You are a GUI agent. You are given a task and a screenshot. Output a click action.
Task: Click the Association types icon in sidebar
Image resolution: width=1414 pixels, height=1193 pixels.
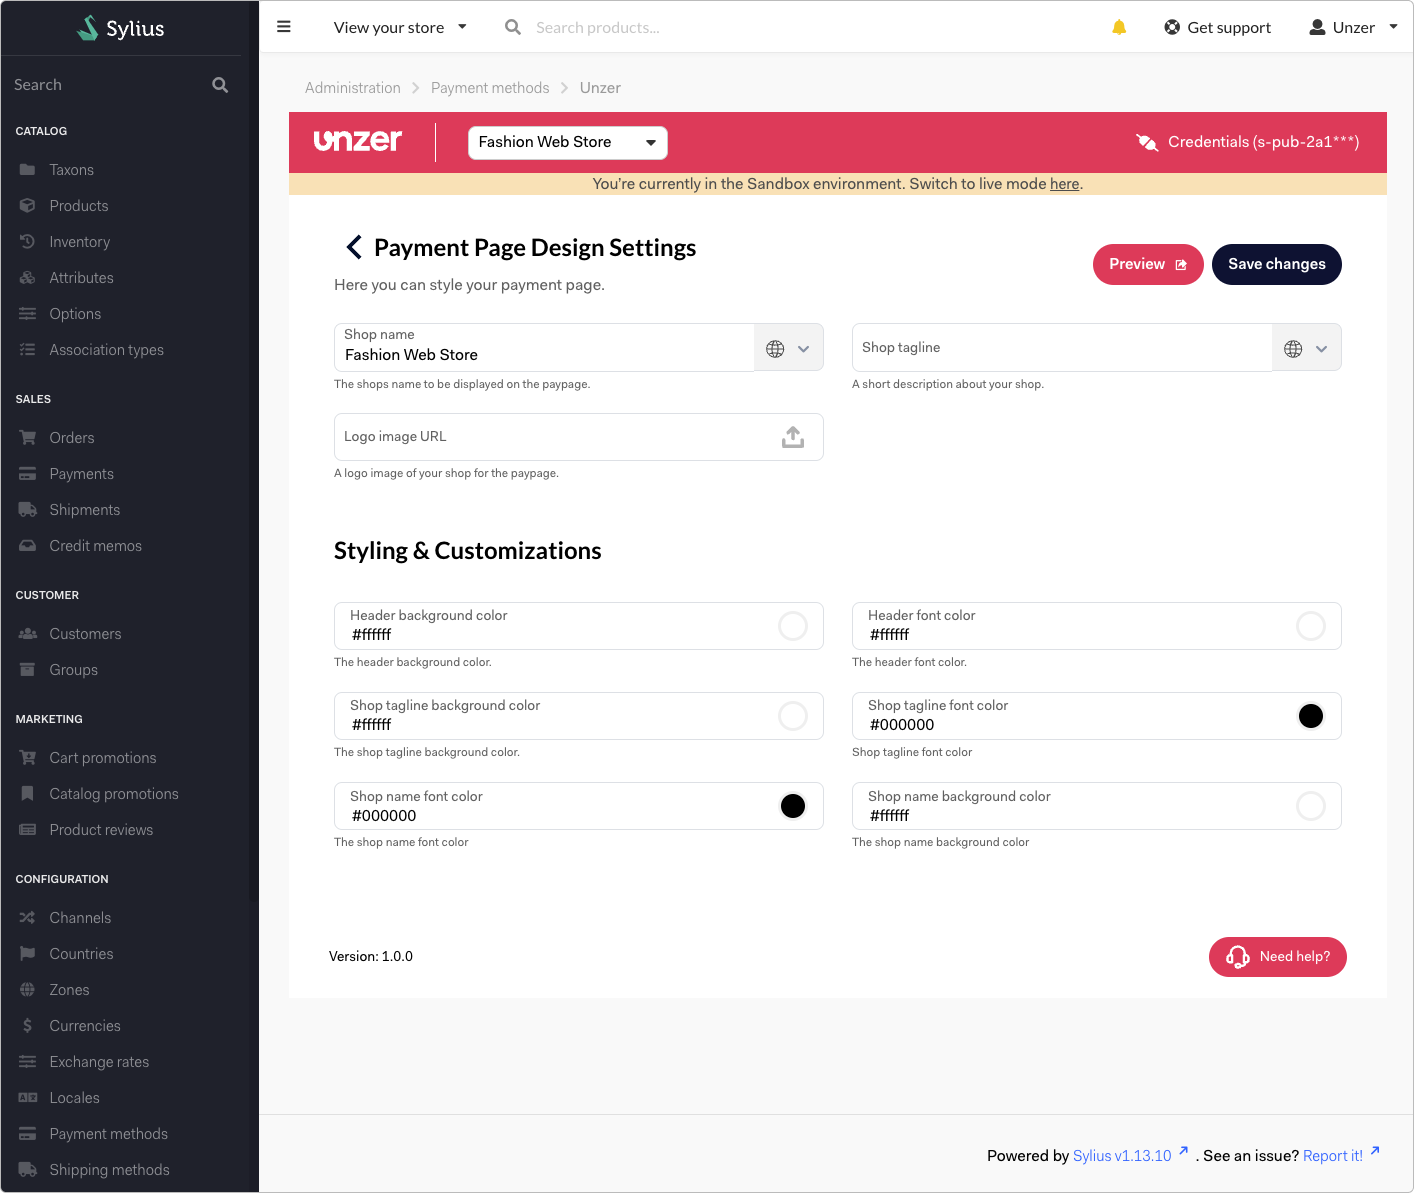[x=28, y=350]
